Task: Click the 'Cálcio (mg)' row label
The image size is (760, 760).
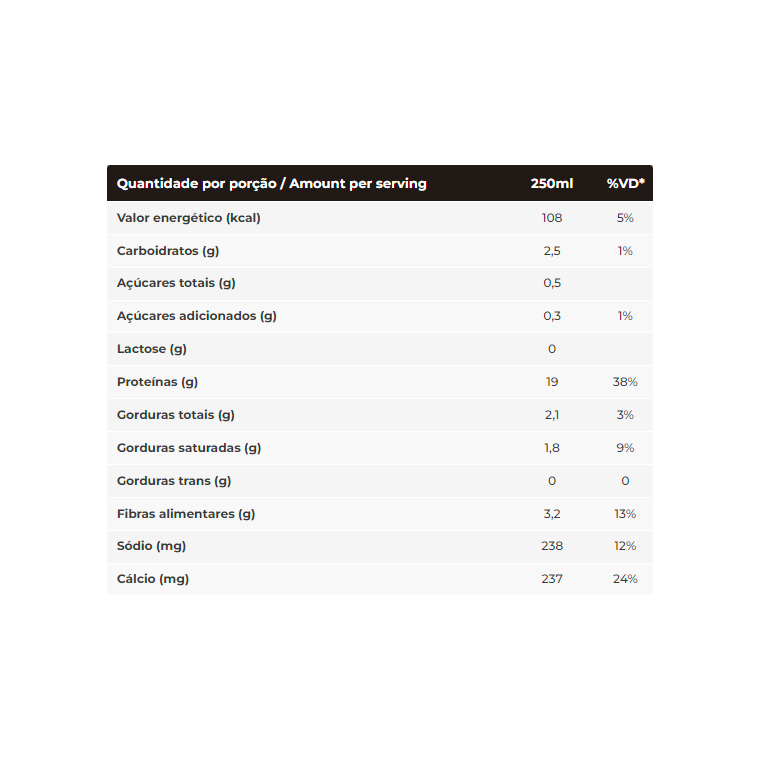Action: tap(153, 579)
